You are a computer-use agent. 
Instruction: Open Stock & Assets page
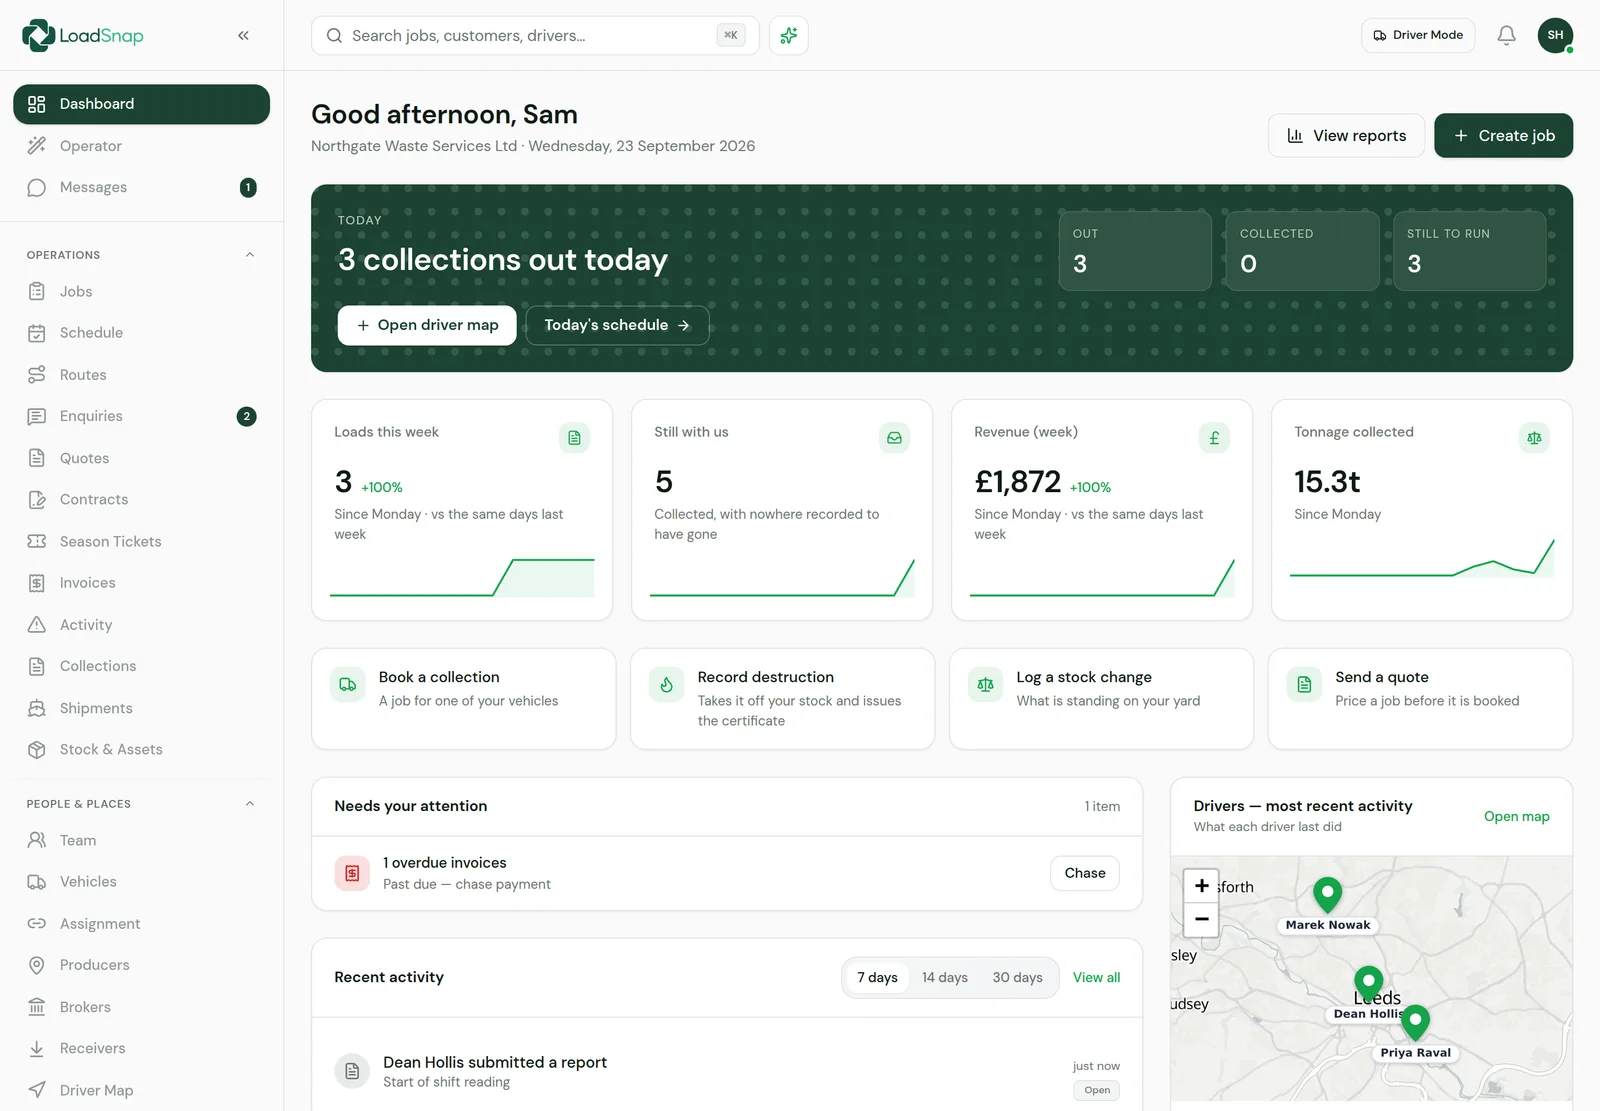click(x=141, y=749)
